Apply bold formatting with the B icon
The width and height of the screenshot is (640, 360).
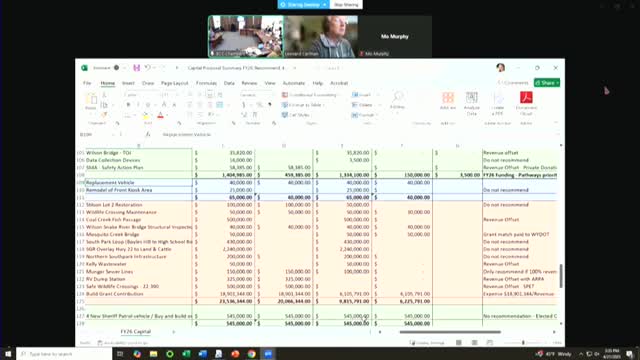[128, 105]
